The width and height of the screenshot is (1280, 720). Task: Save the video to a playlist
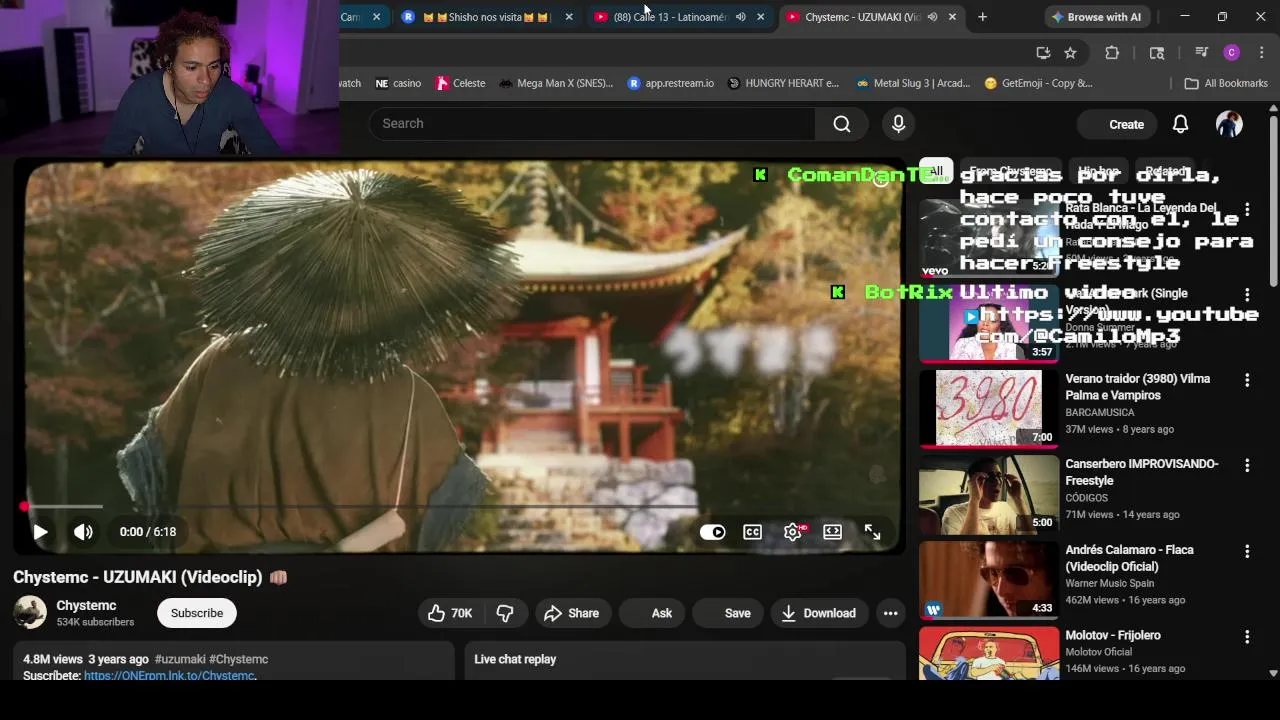(x=729, y=613)
